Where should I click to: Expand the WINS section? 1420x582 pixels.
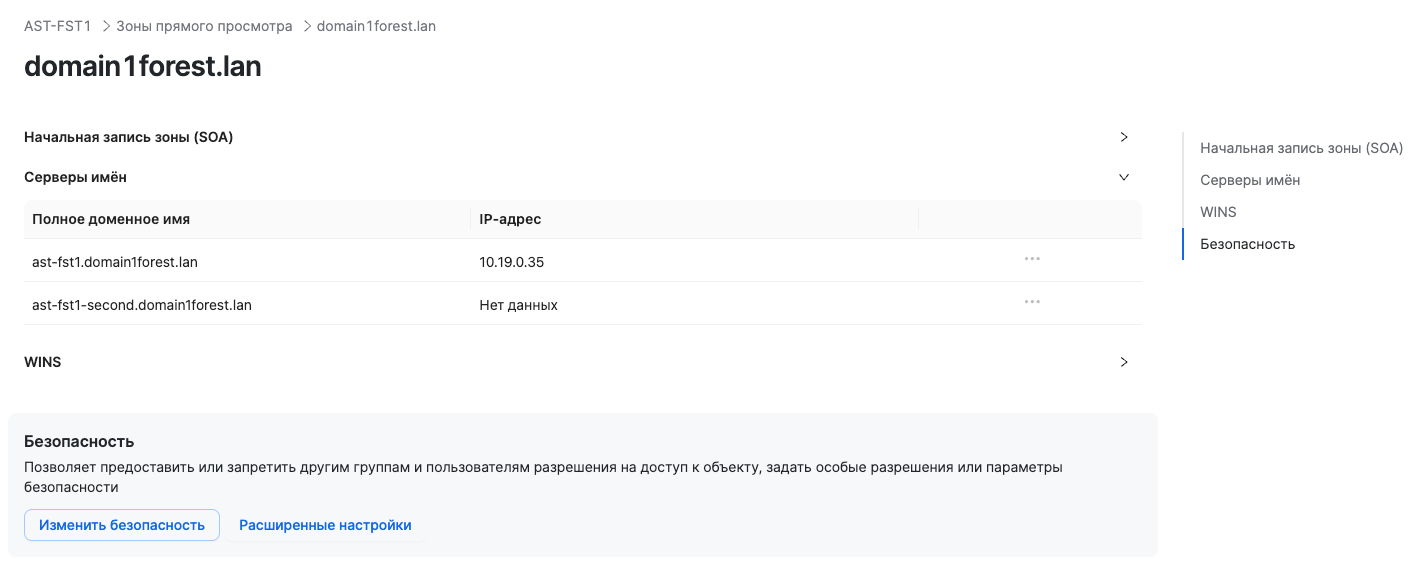(1122, 362)
